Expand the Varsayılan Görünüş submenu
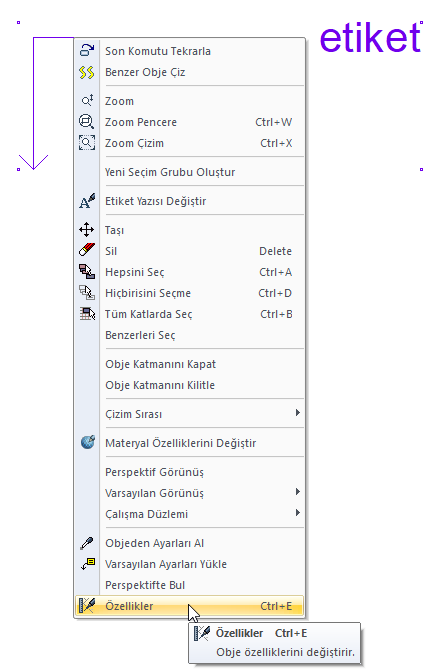 coord(297,492)
